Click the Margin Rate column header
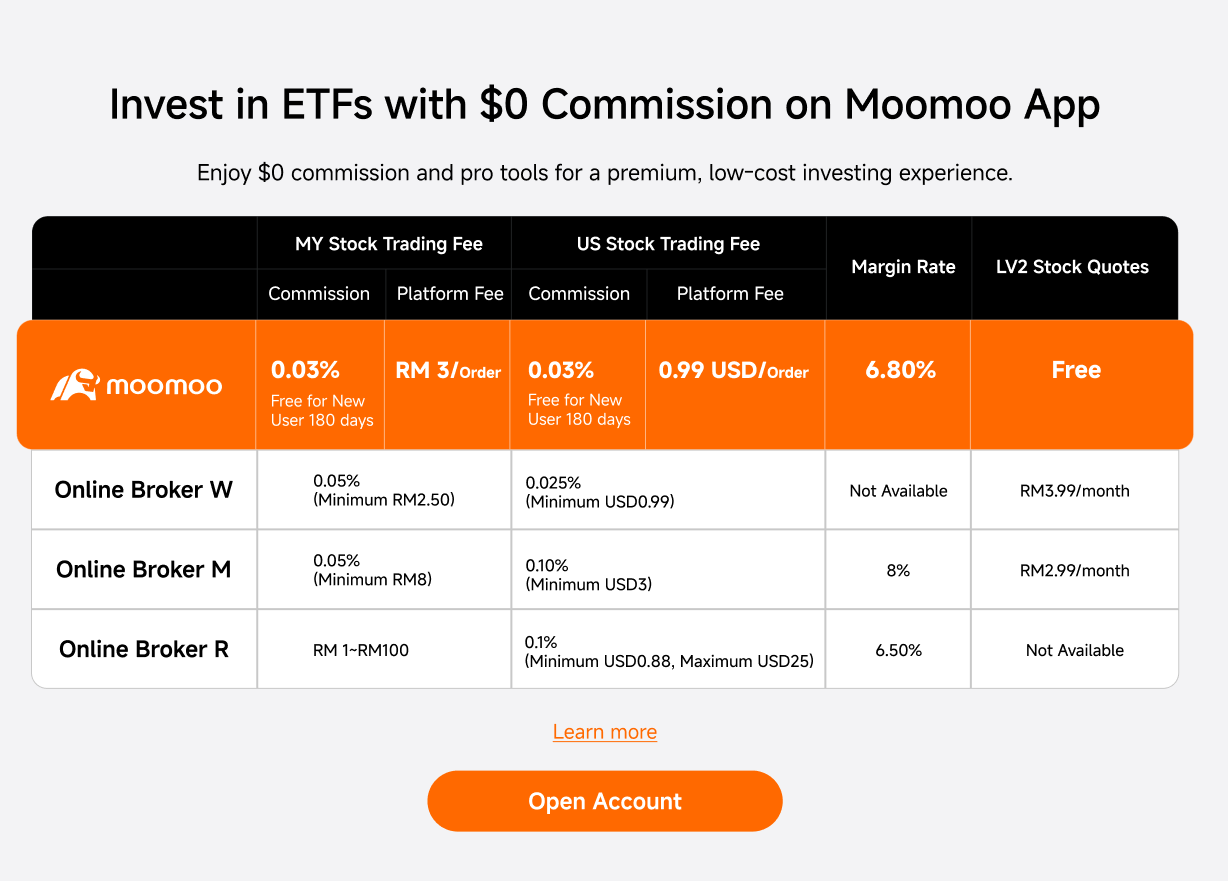The height and width of the screenshot is (881, 1228). tap(903, 267)
